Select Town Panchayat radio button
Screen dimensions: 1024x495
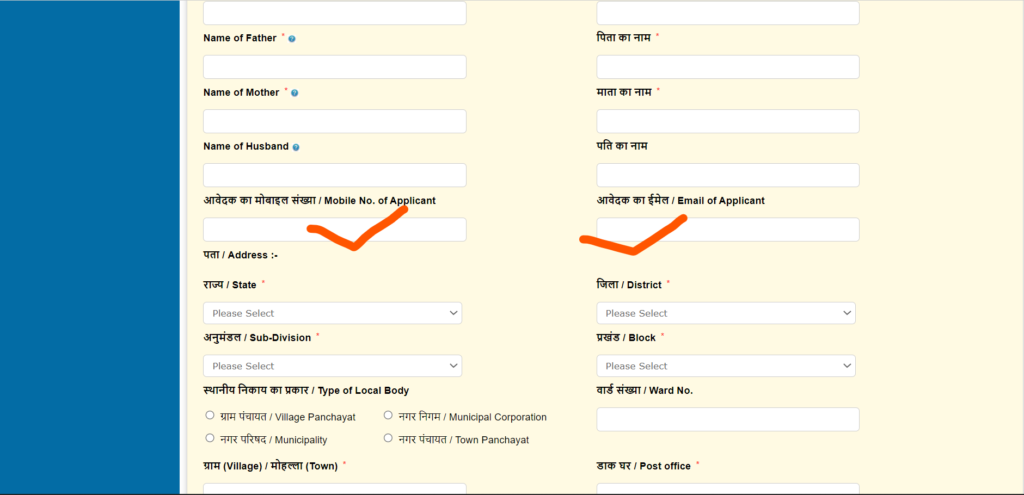pyautogui.click(x=388, y=438)
